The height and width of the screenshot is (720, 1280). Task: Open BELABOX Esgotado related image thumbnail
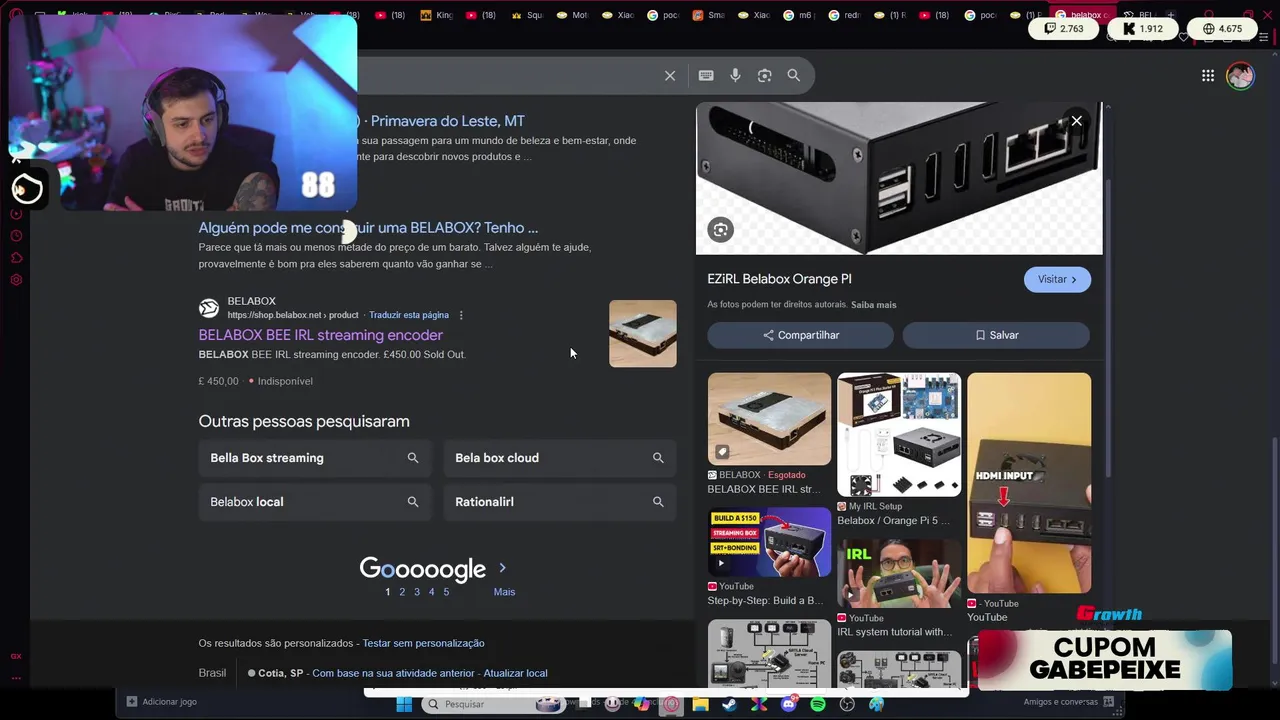point(769,419)
